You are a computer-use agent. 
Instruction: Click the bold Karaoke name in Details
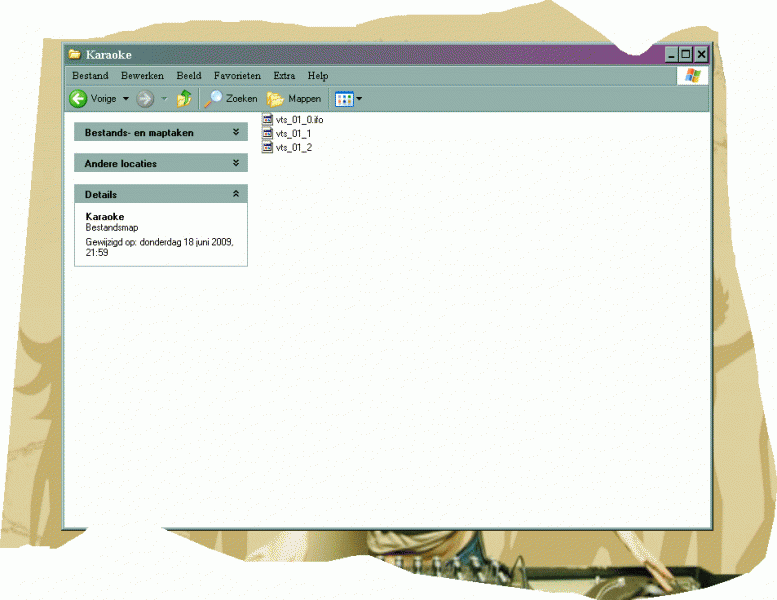point(105,217)
